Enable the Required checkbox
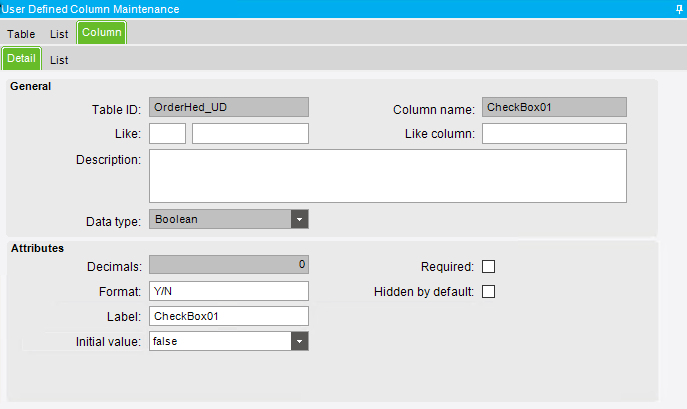Image resolution: width=687 pixels, height=409 pixels. (489, 266)
